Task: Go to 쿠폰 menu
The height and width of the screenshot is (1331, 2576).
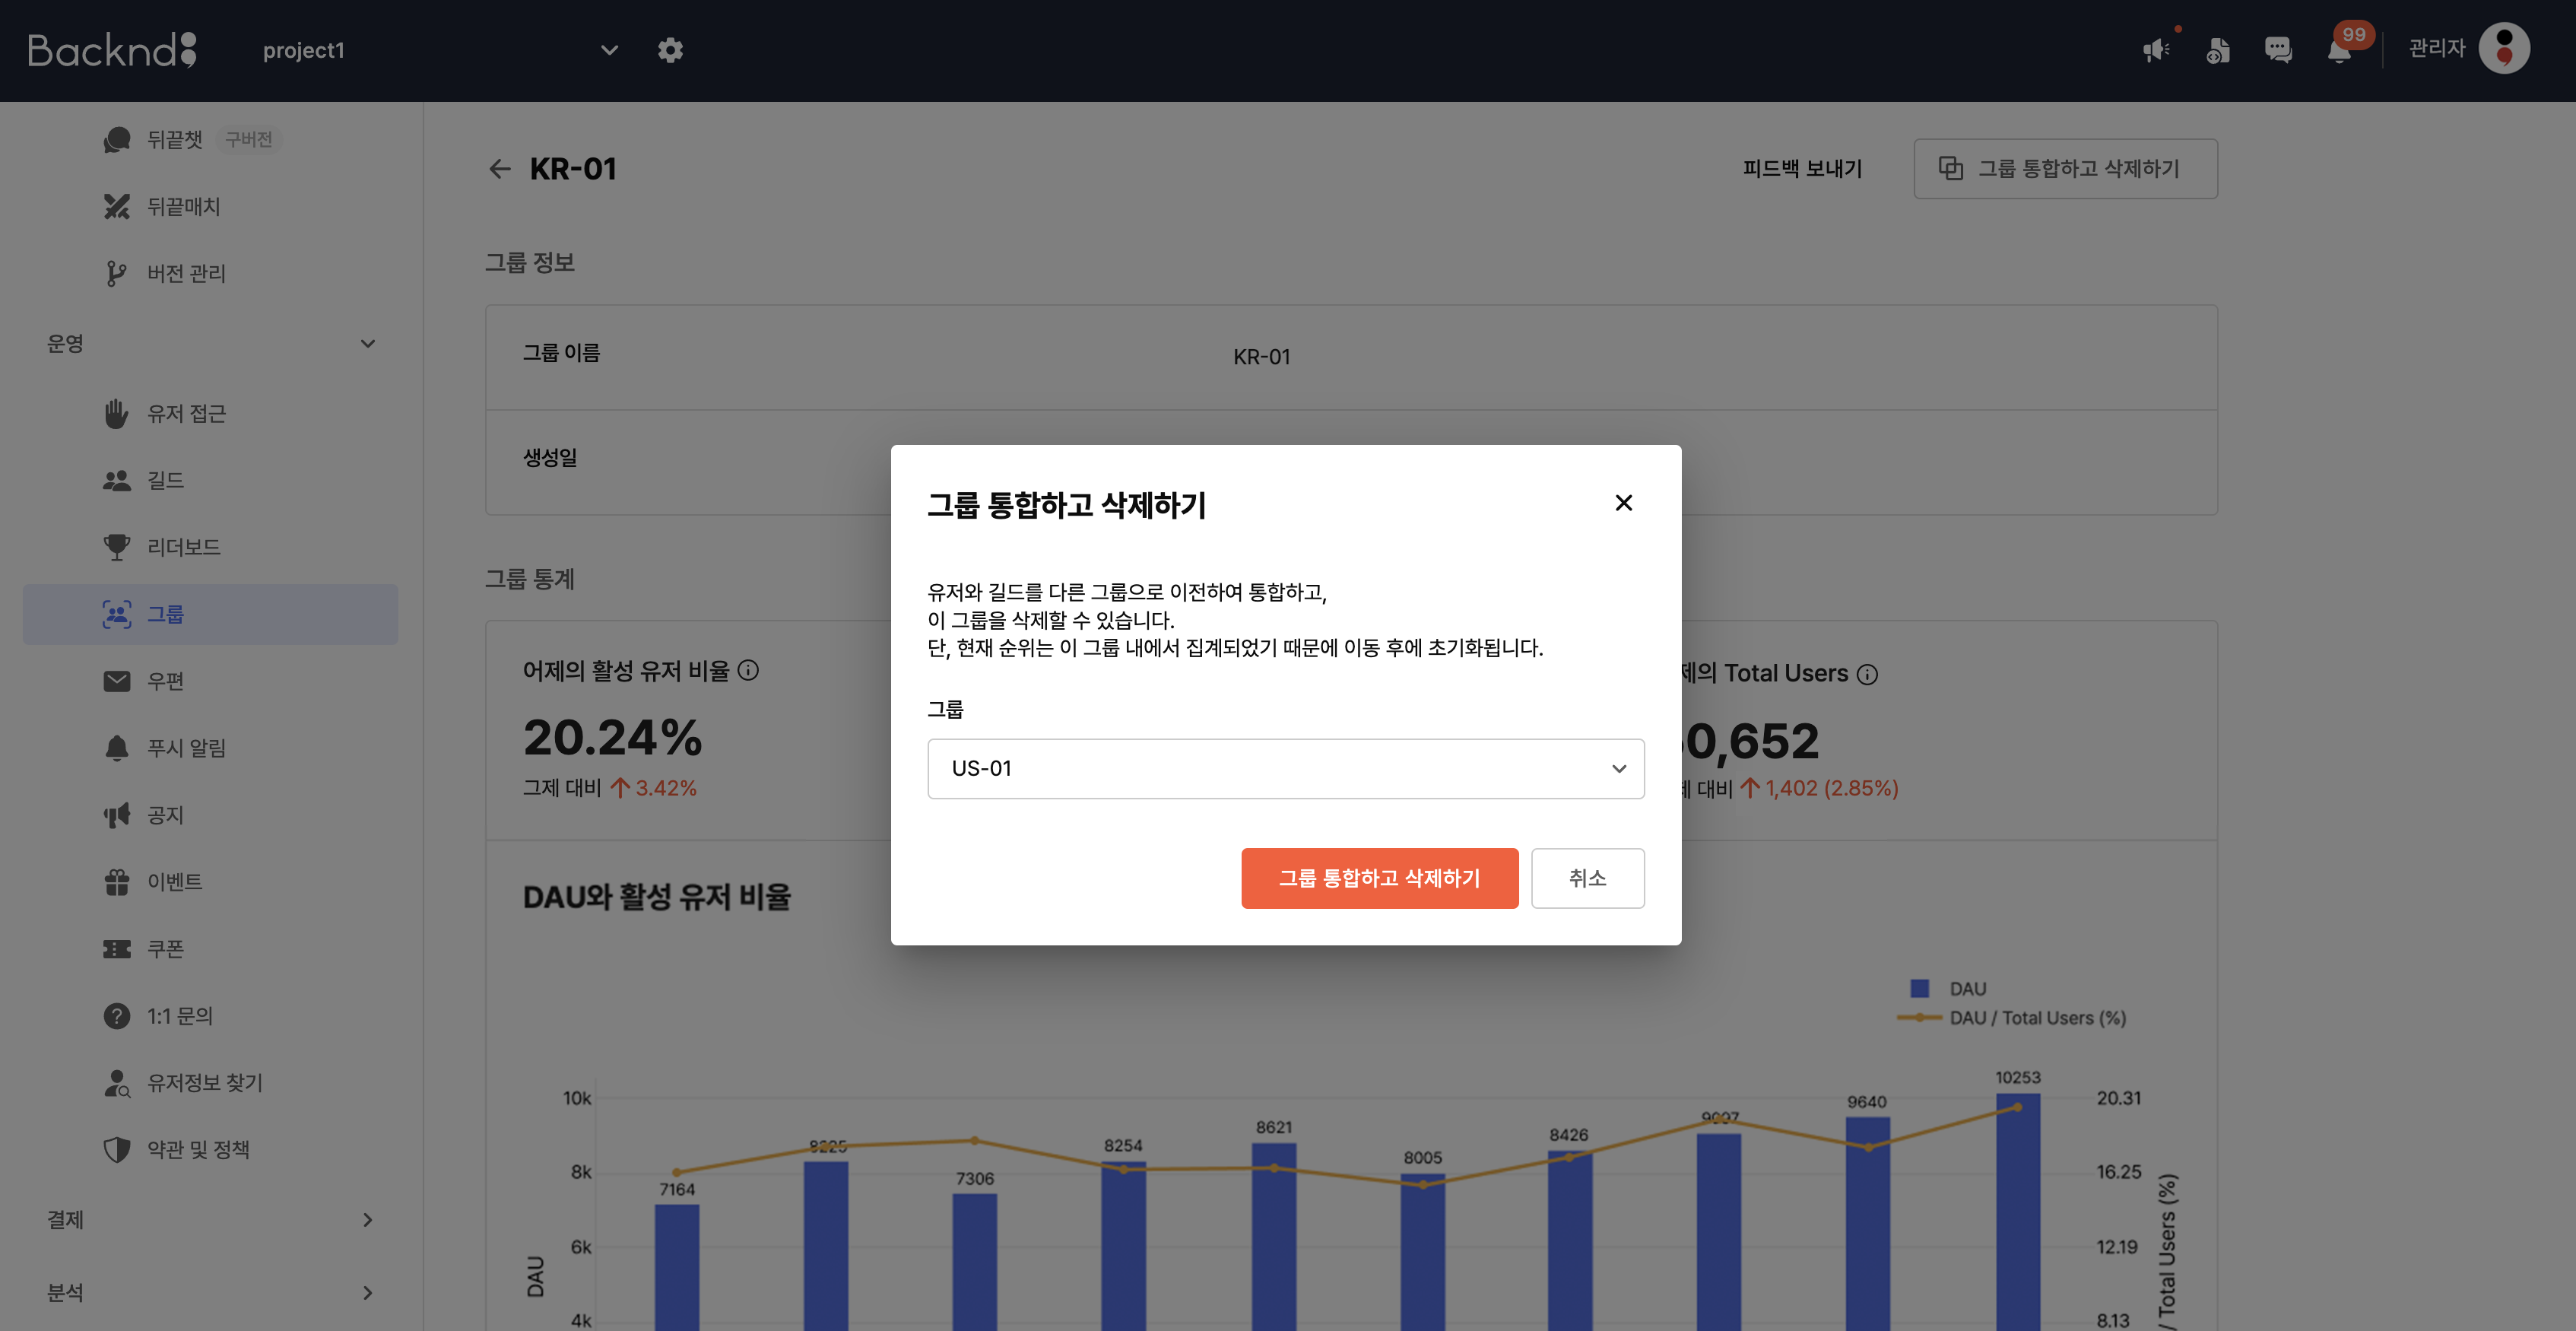Action: [165, 949]
